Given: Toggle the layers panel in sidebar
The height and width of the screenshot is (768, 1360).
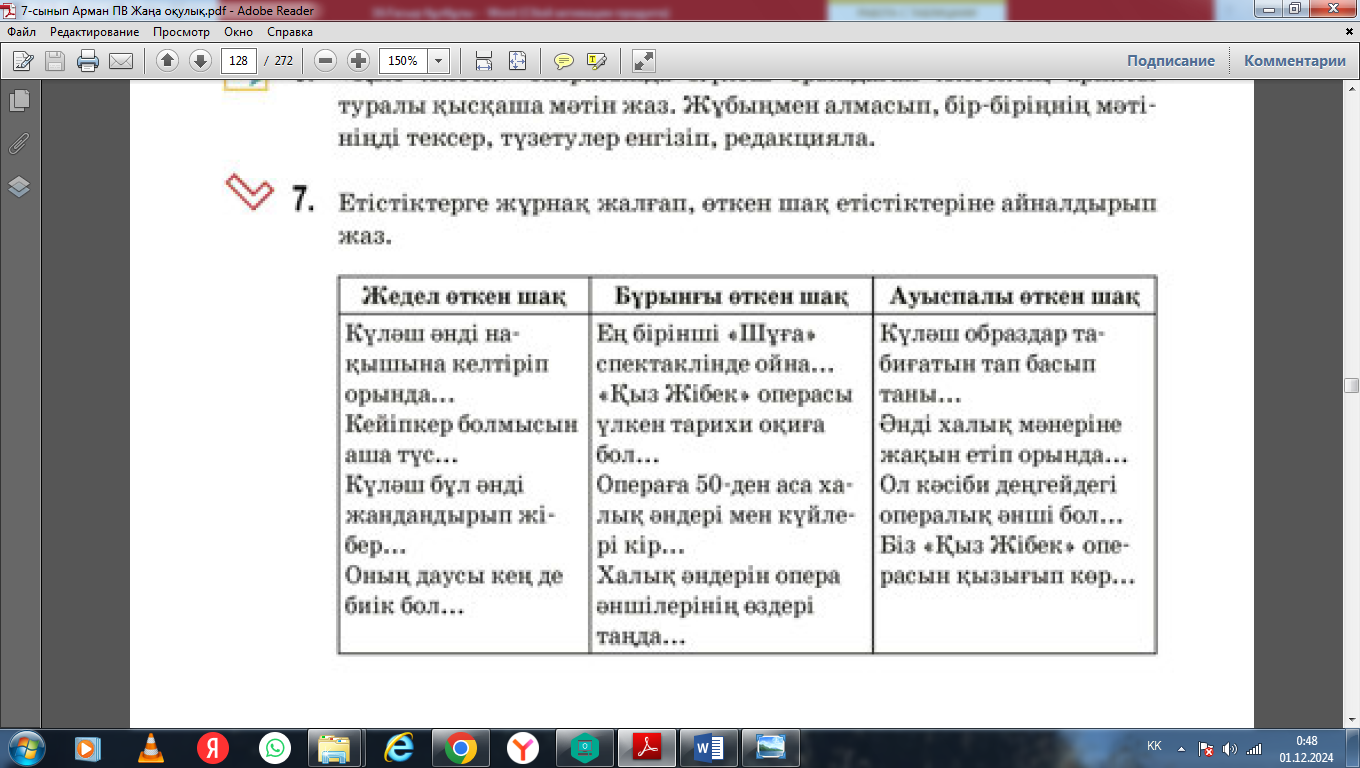Looking at the screenshot, I should pyautogui.click(x=18, y=187).
